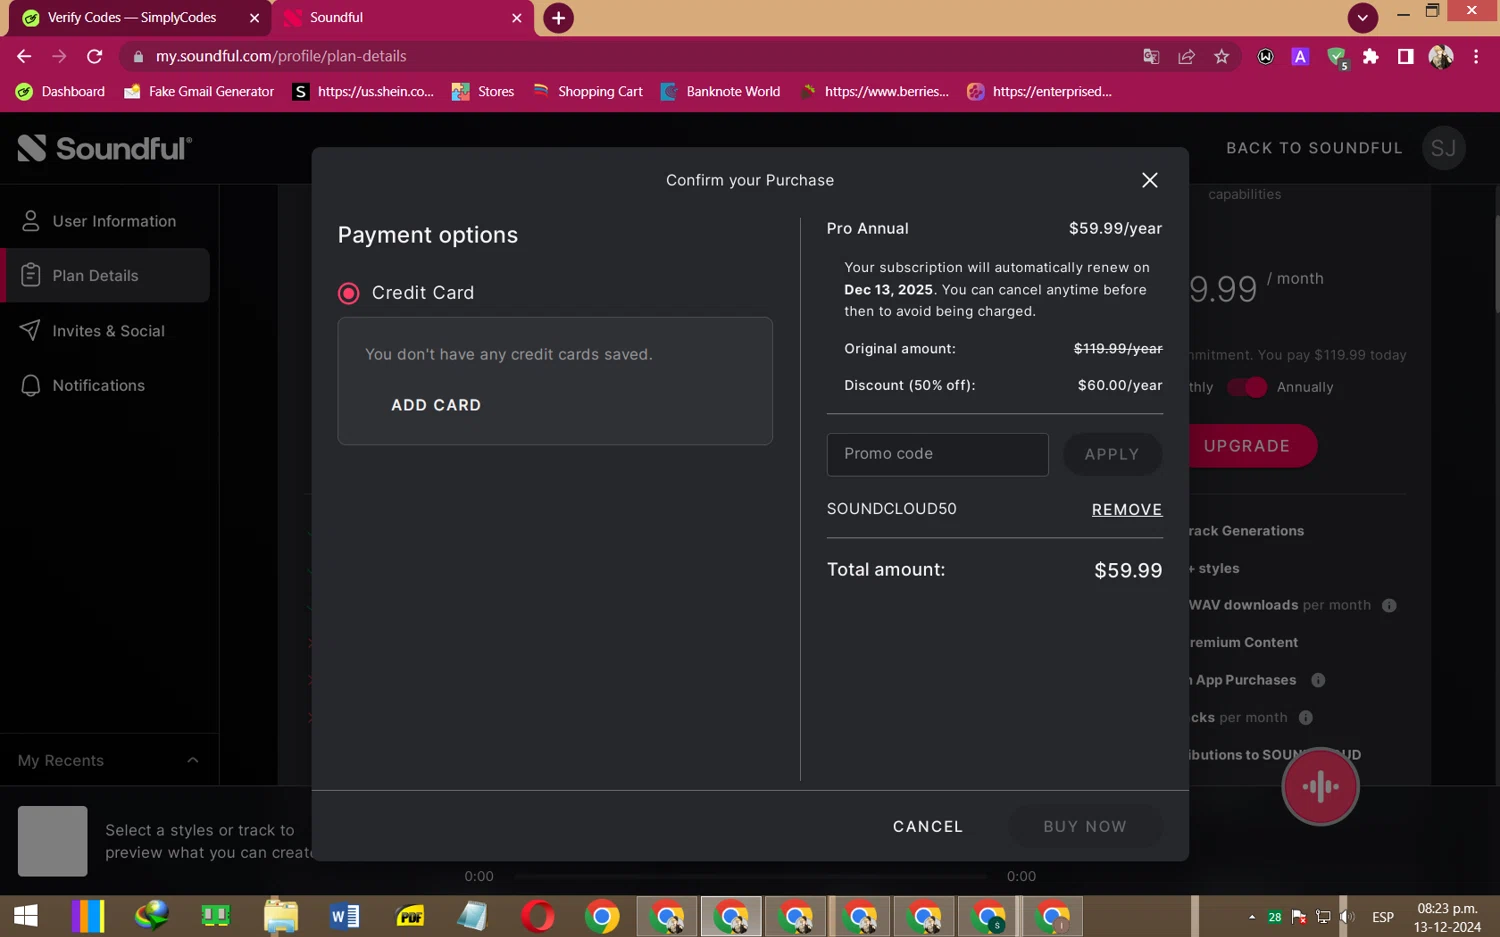Click the playback progress bar
1500x937 pixels.
point(750,877)
